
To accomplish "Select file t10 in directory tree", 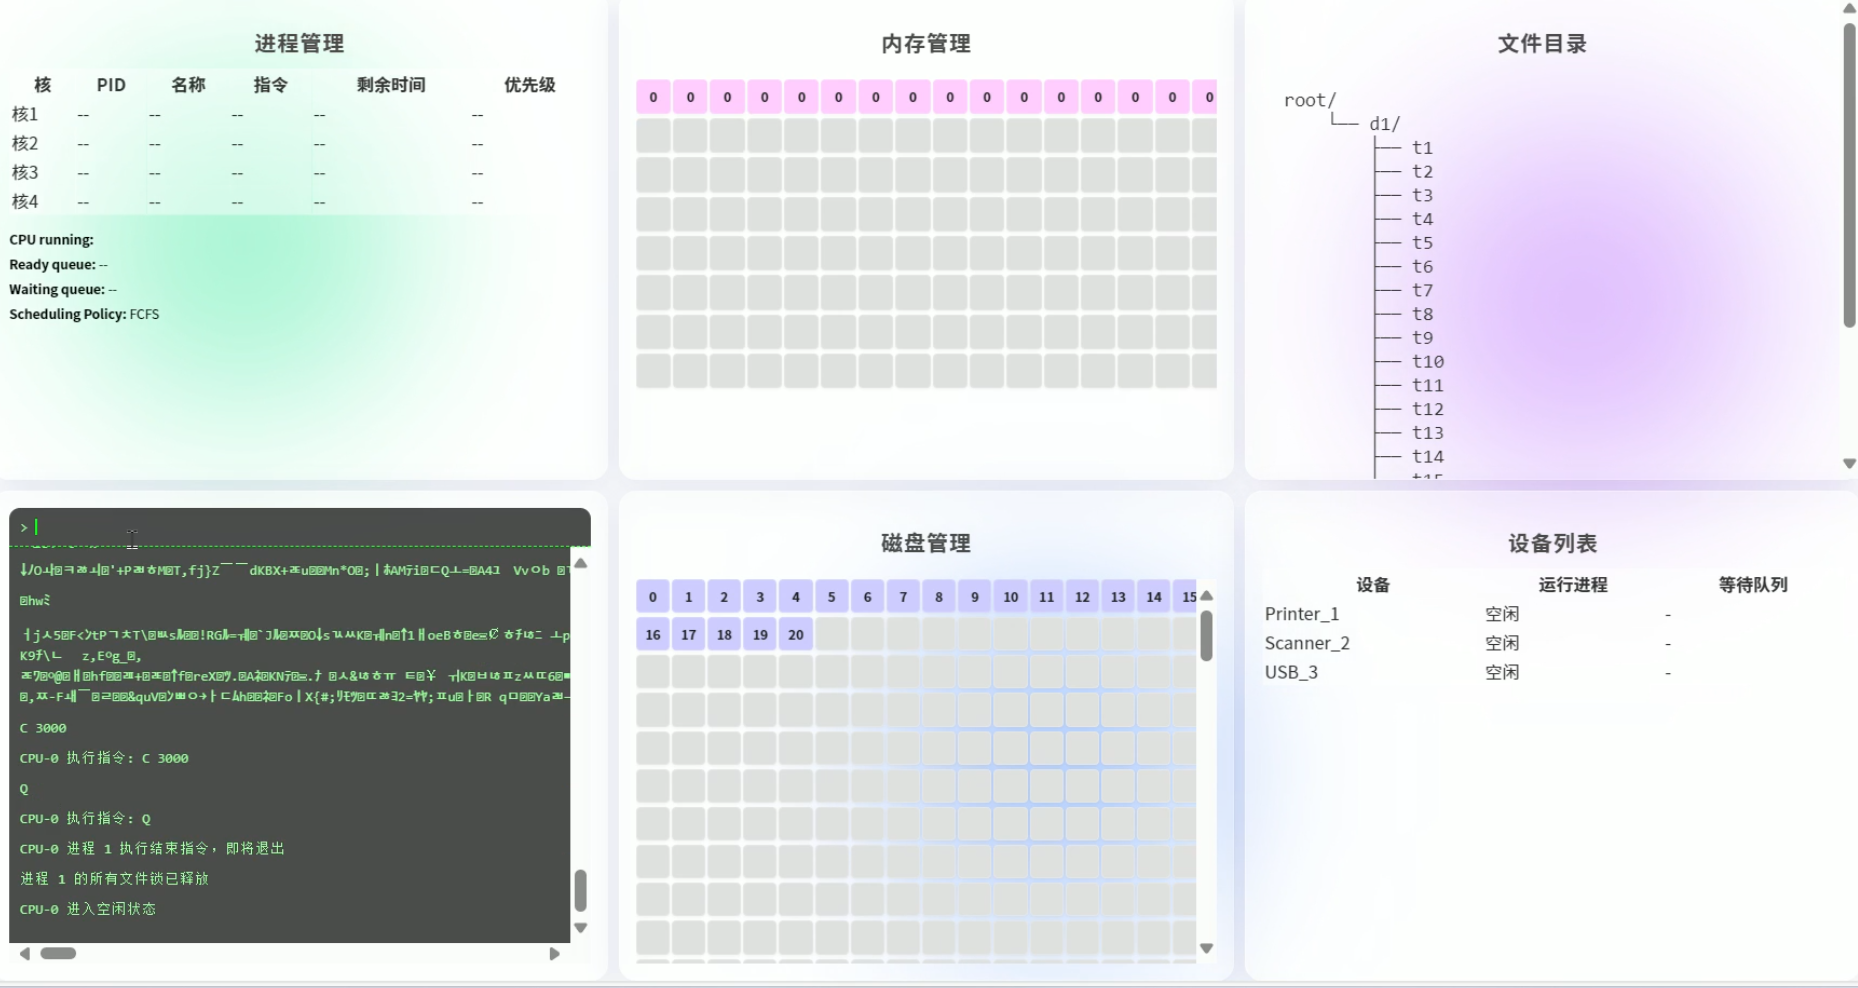I will click(1427, 362).
